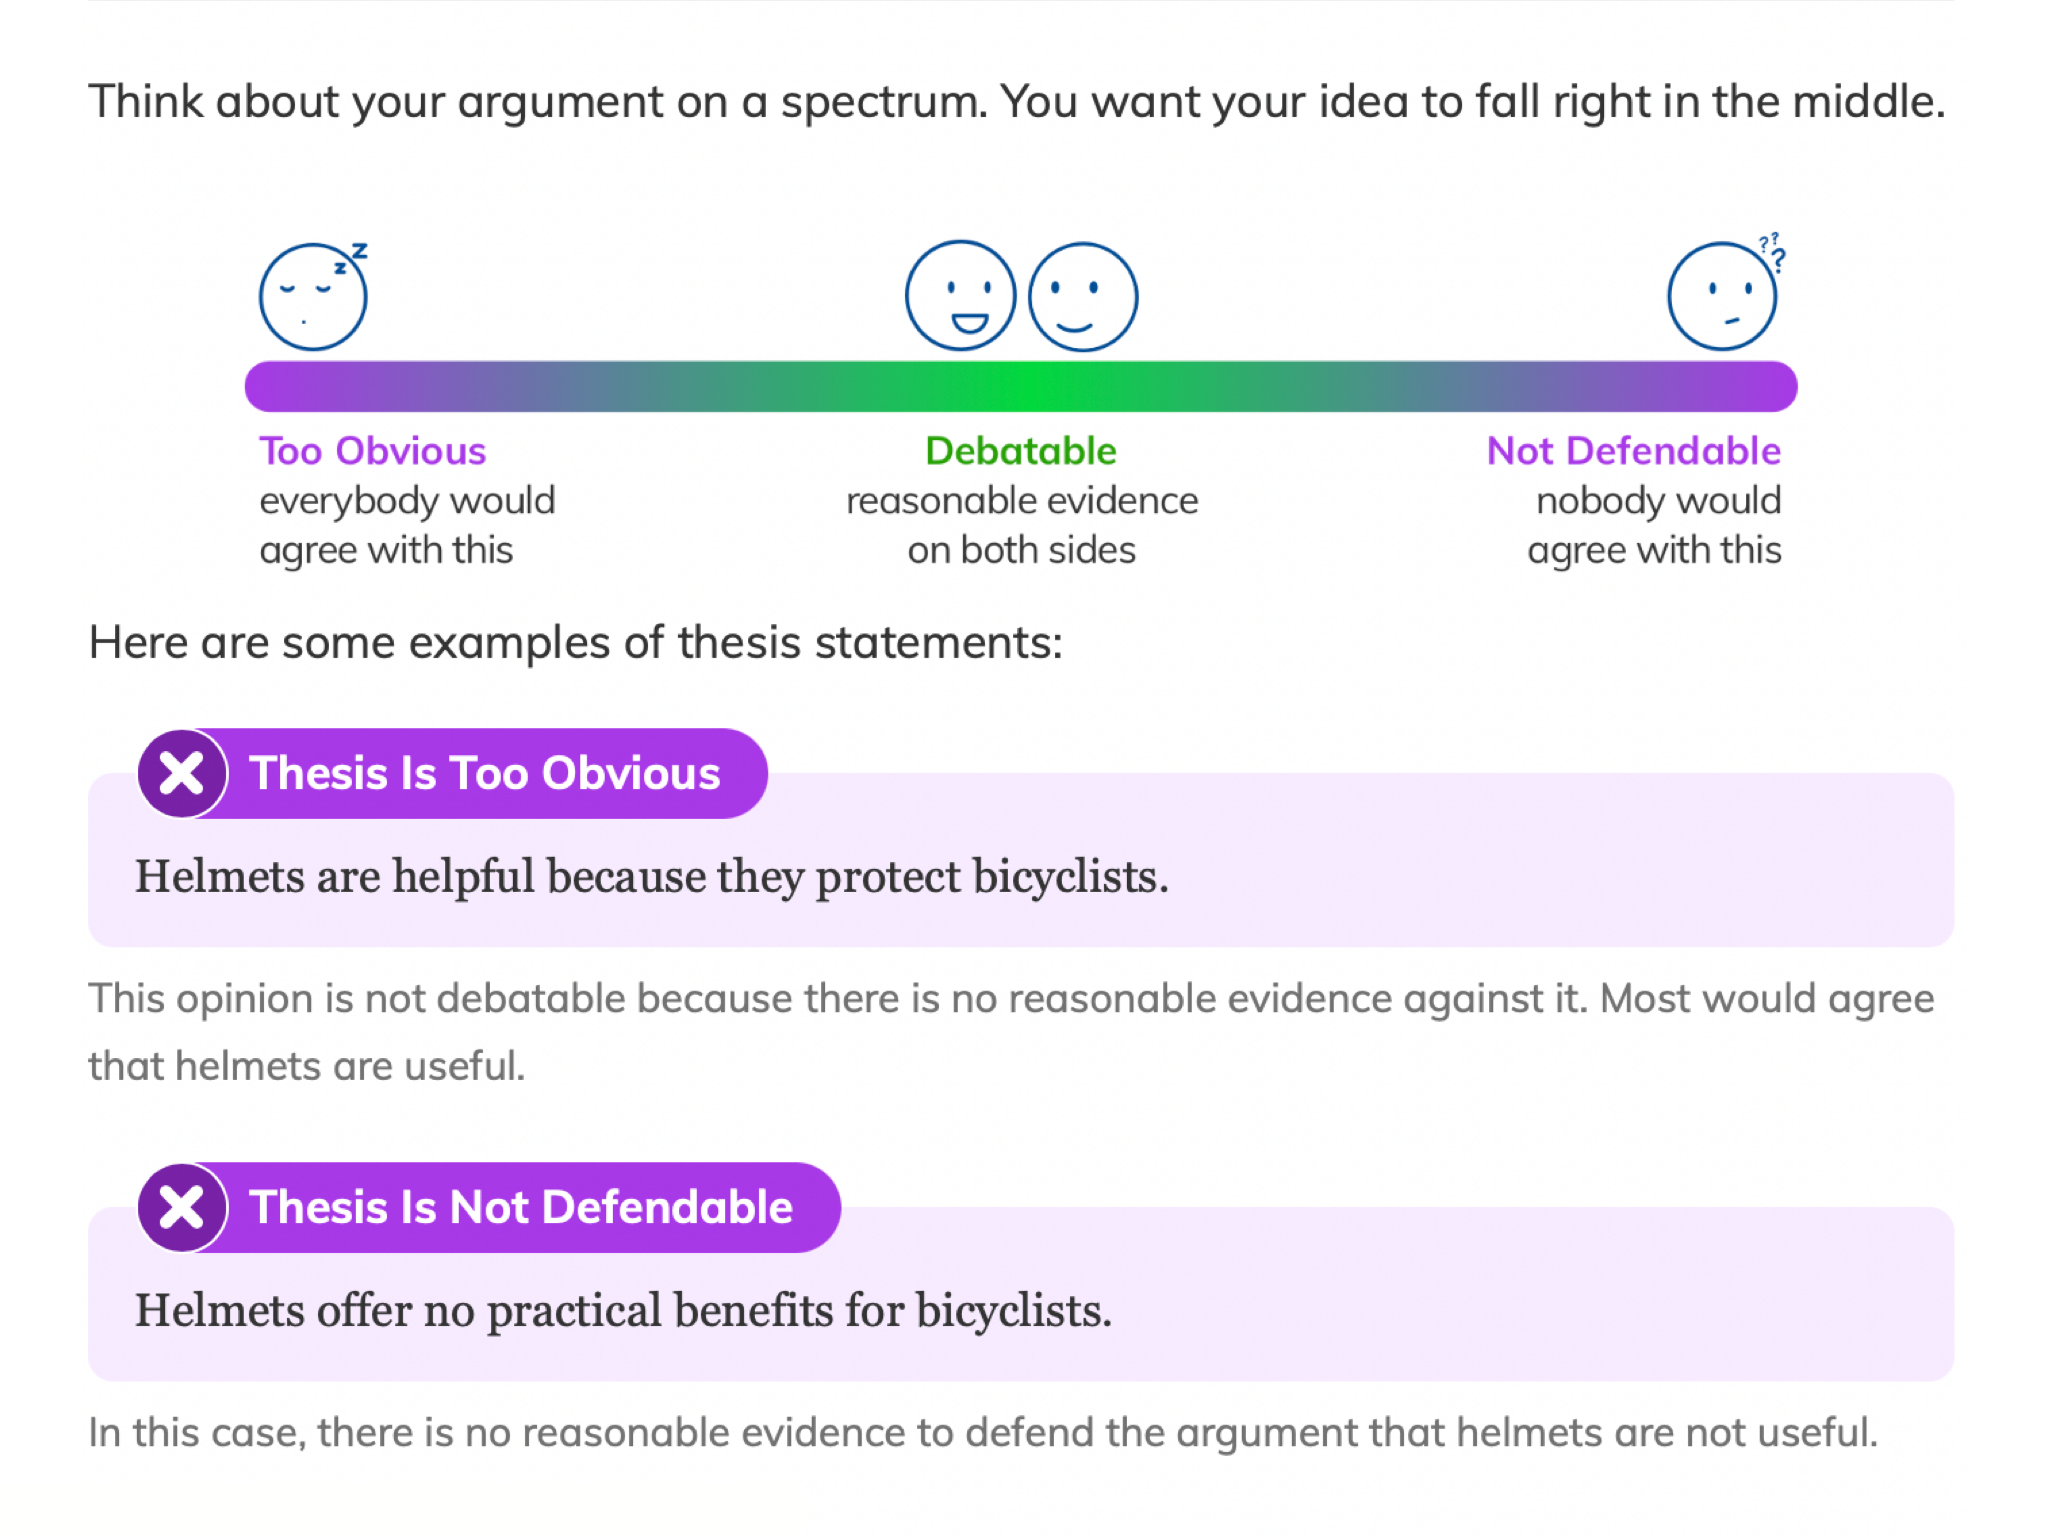The width and height of the screenshot is (2048, 1536).
Task: Click the smiling face icon
Action: click(1083, 296)
